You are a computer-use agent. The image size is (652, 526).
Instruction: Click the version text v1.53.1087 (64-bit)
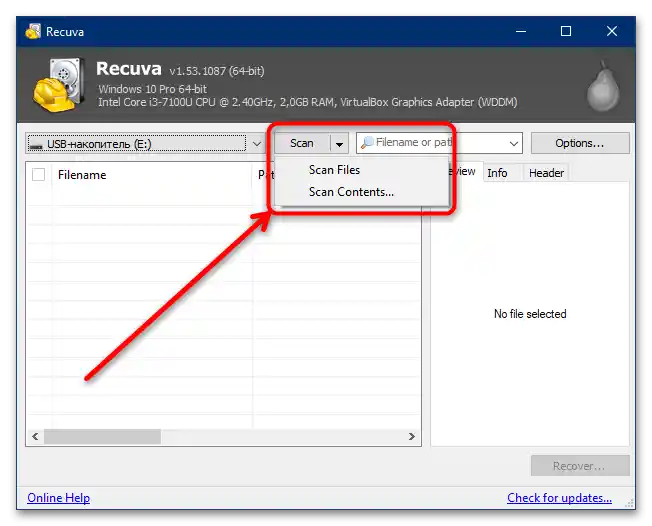click(x=217, y=71)
